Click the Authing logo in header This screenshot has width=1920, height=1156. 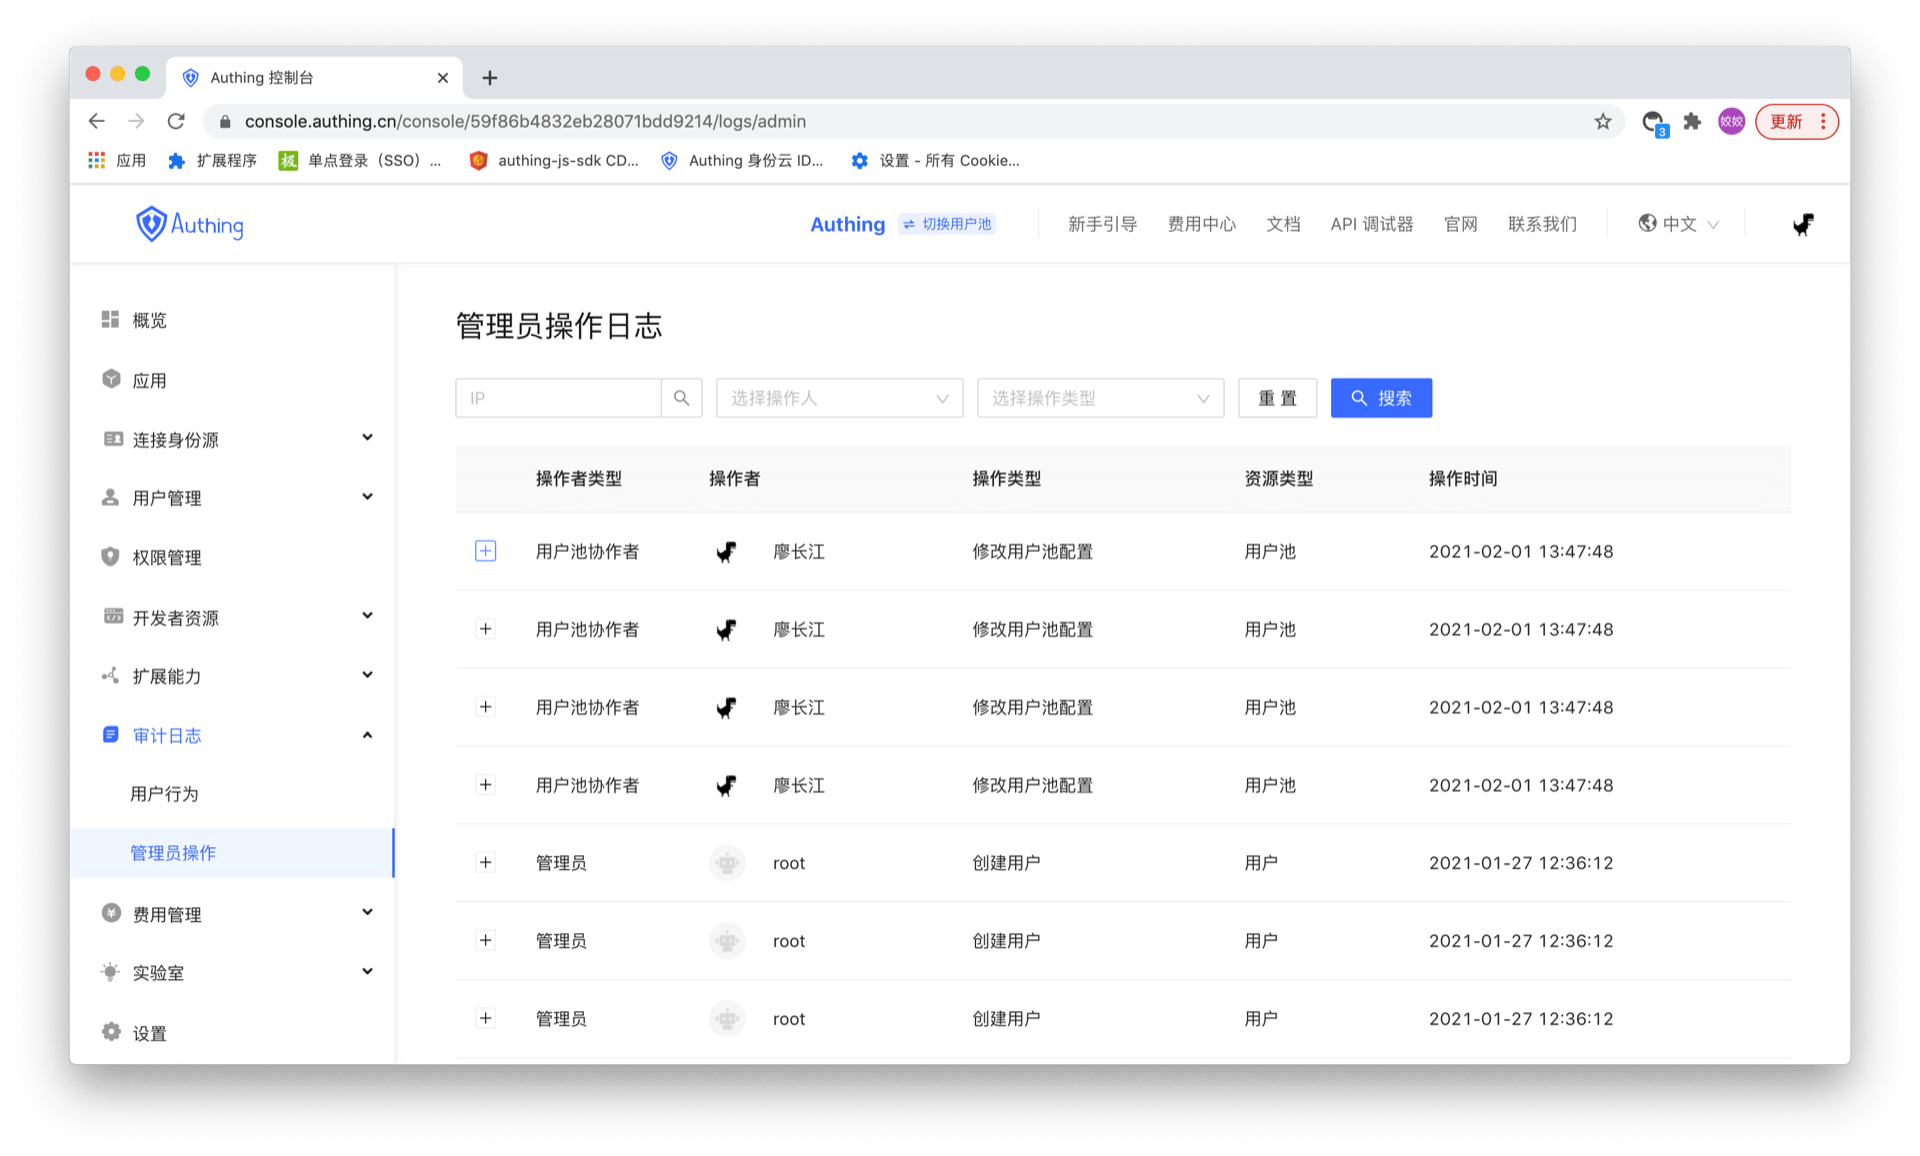pyautogui.click(x=190, y=224)
